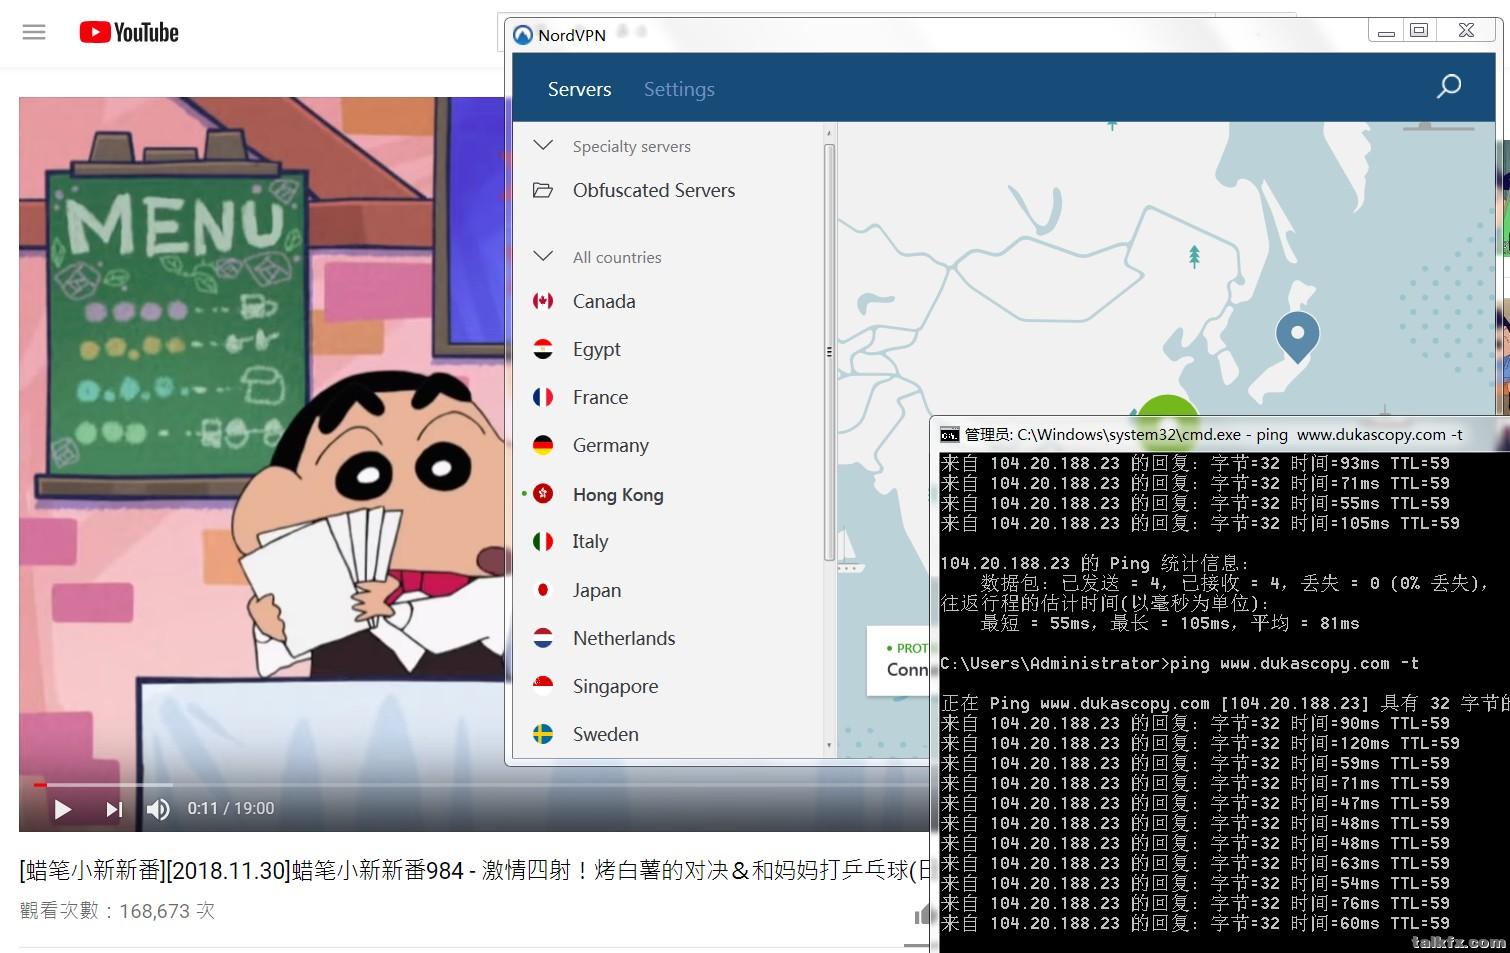The height and width of the screenshot is (953, 1510).
Task: Maximize the NordVPN window
Action: 1419,31
